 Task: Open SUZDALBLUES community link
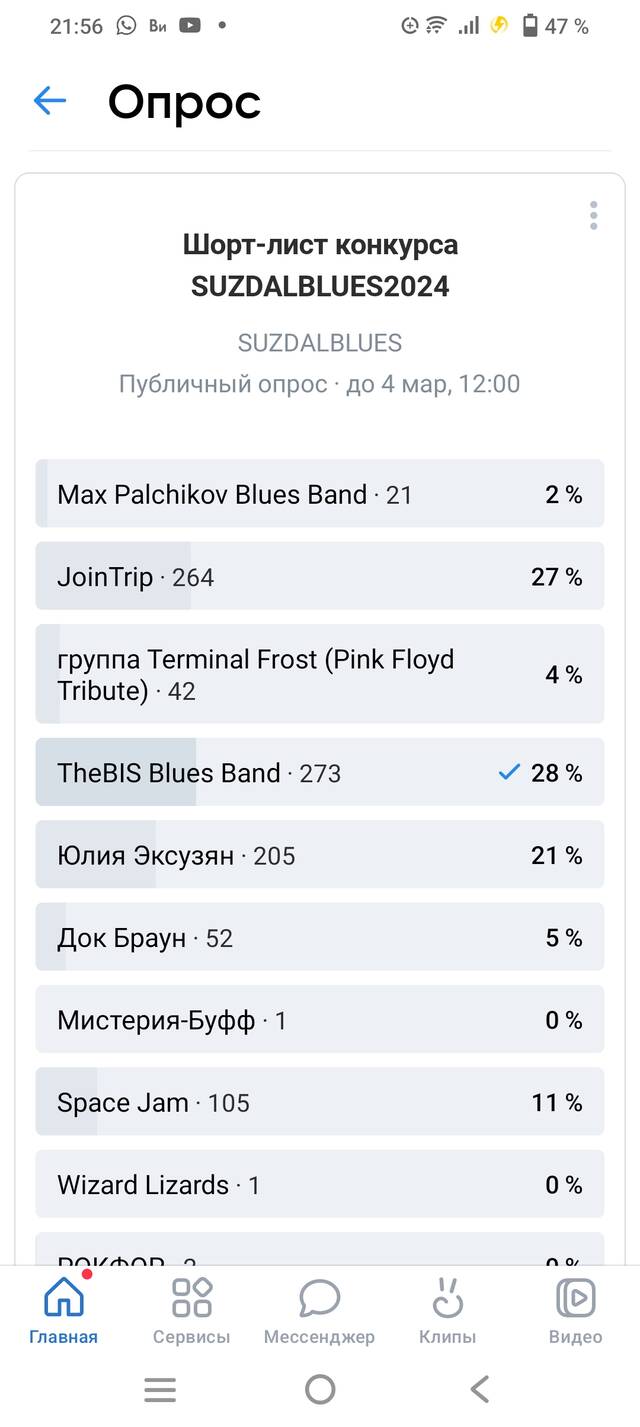[320, 343]
